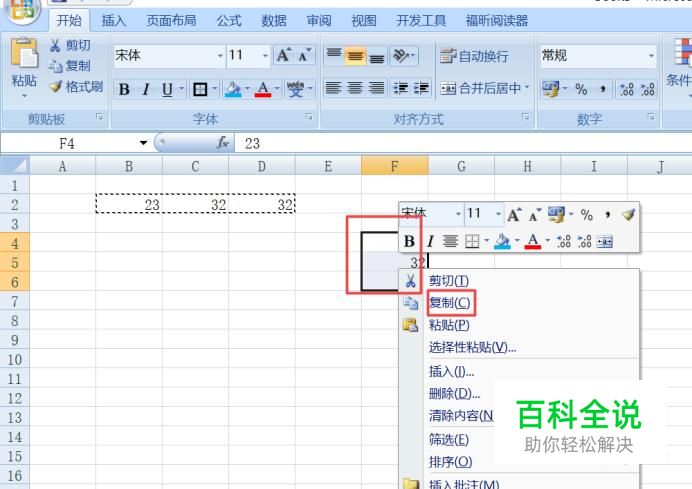Choose 剪切(T) in context menu
The width and height of the screenshot is (692, 489).
519,281
